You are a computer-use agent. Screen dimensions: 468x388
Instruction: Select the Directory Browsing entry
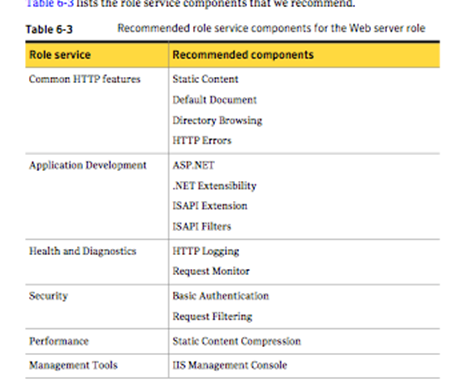(x=217, y=120)
